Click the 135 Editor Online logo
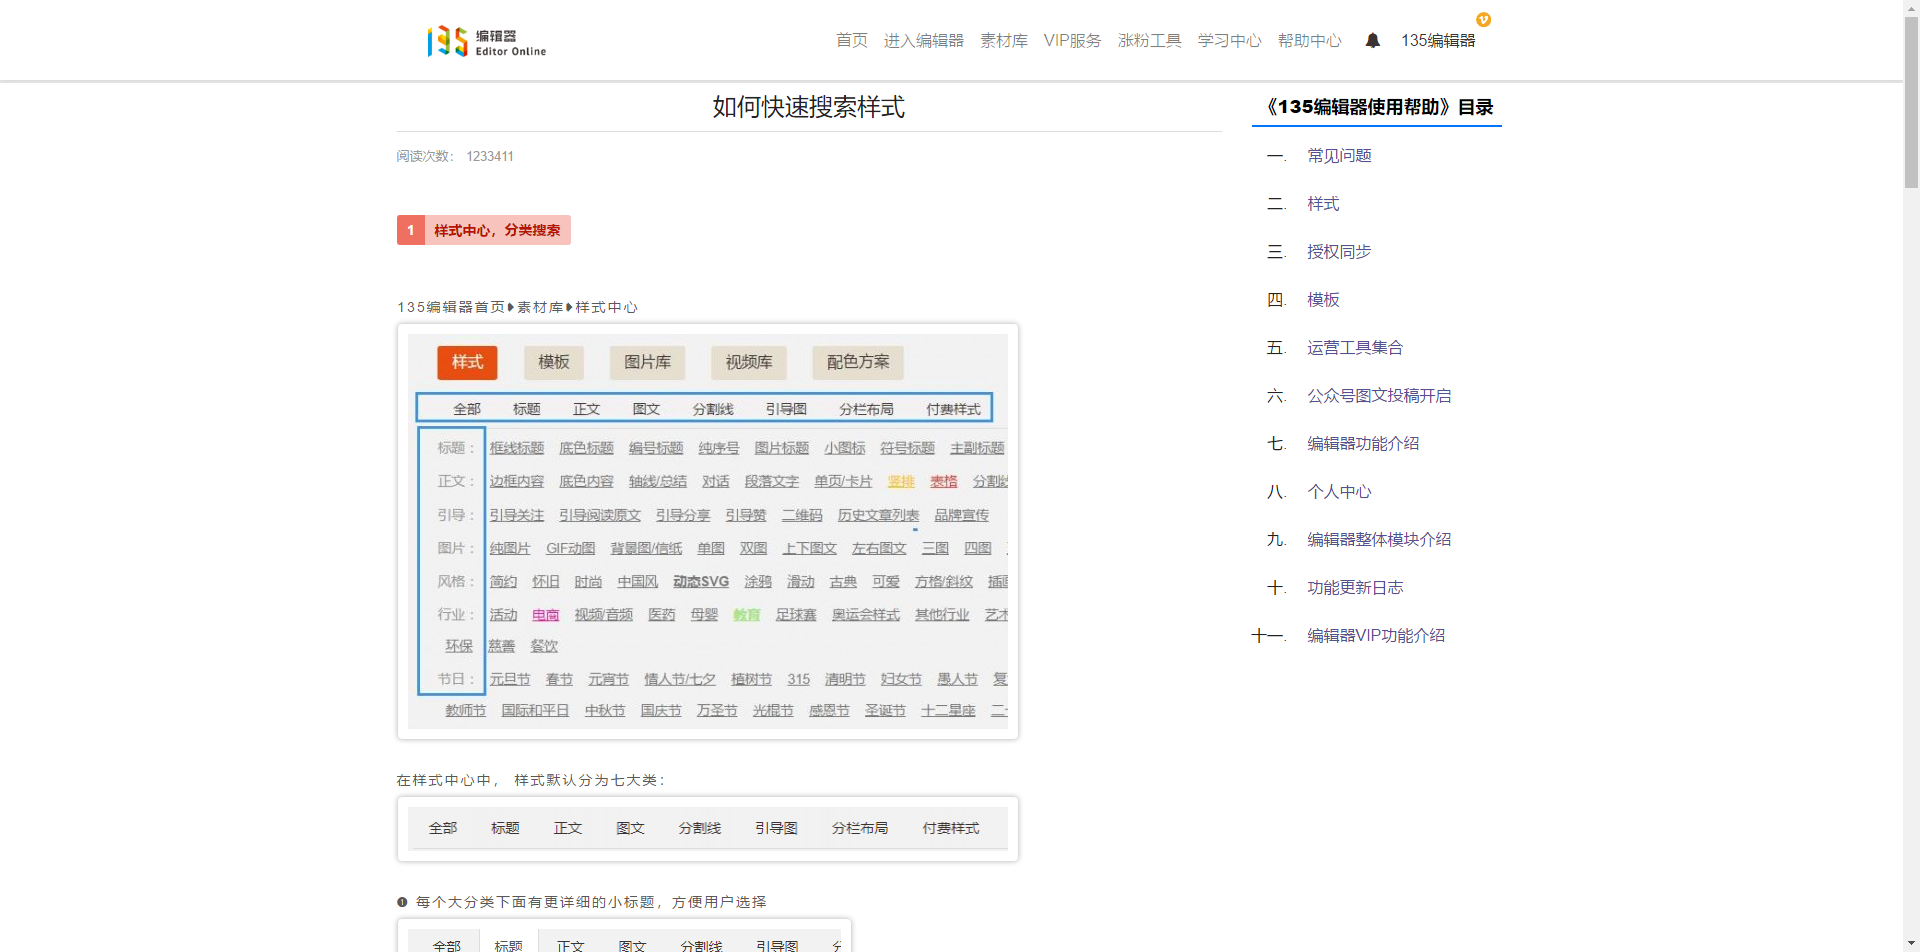This screenshot has width=1920, height=952. coord(487,41)
